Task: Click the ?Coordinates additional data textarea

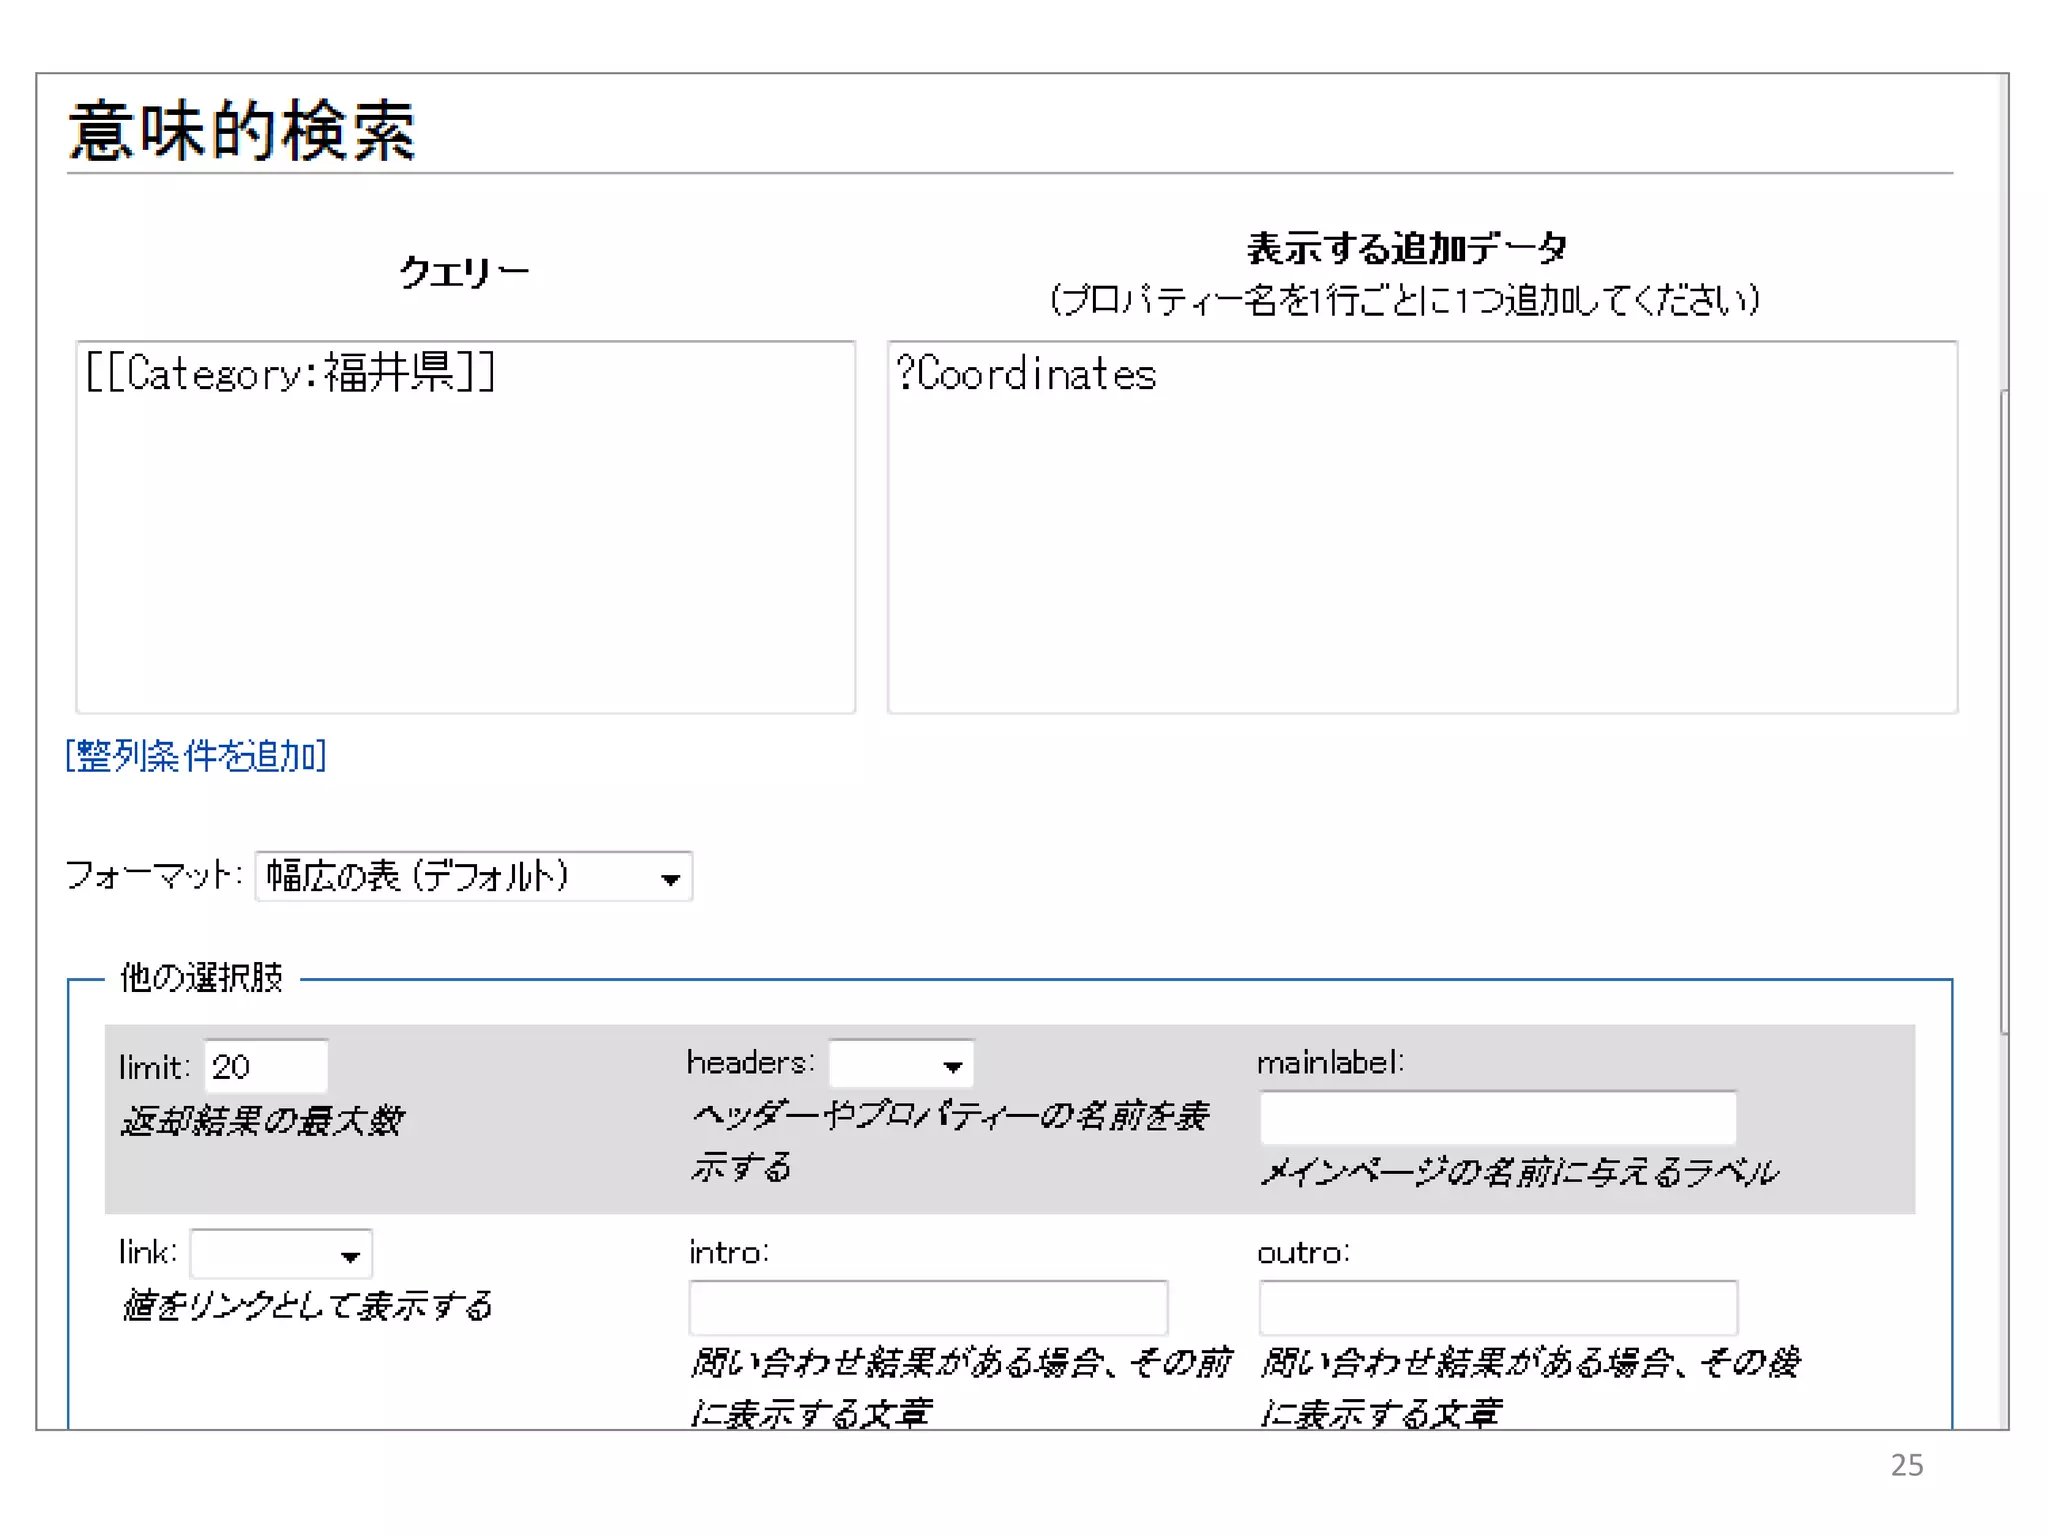Action: [x=1421, y=527]
